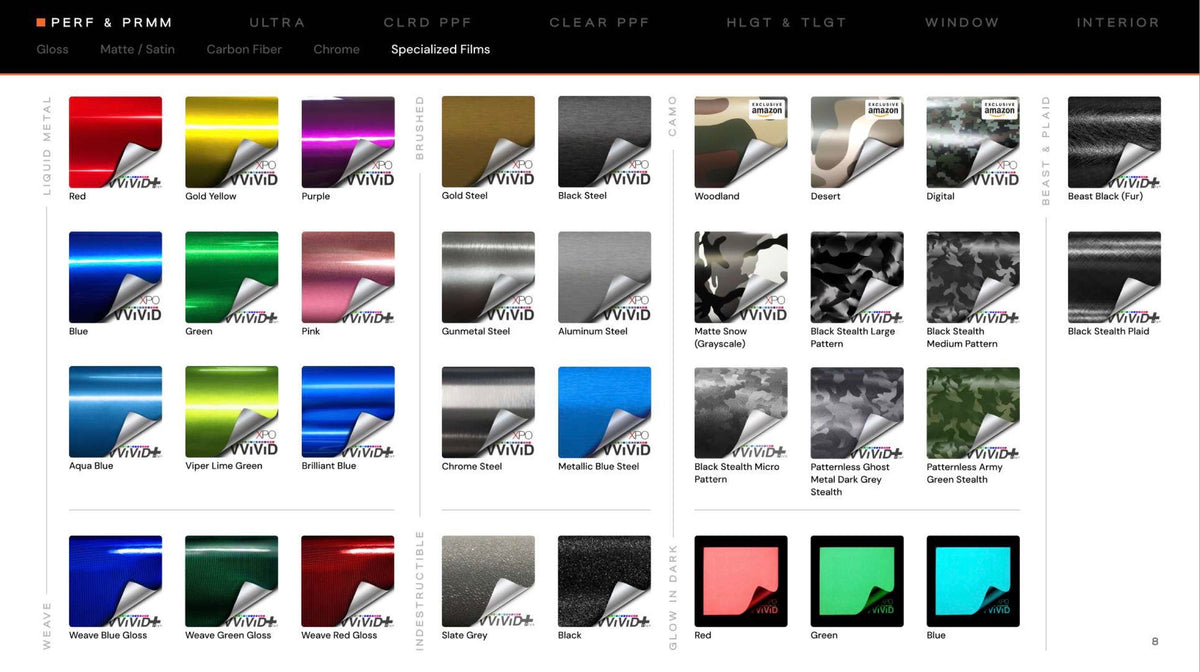
Task: Open the ULTRA section
Action: (x=277, y=22)
